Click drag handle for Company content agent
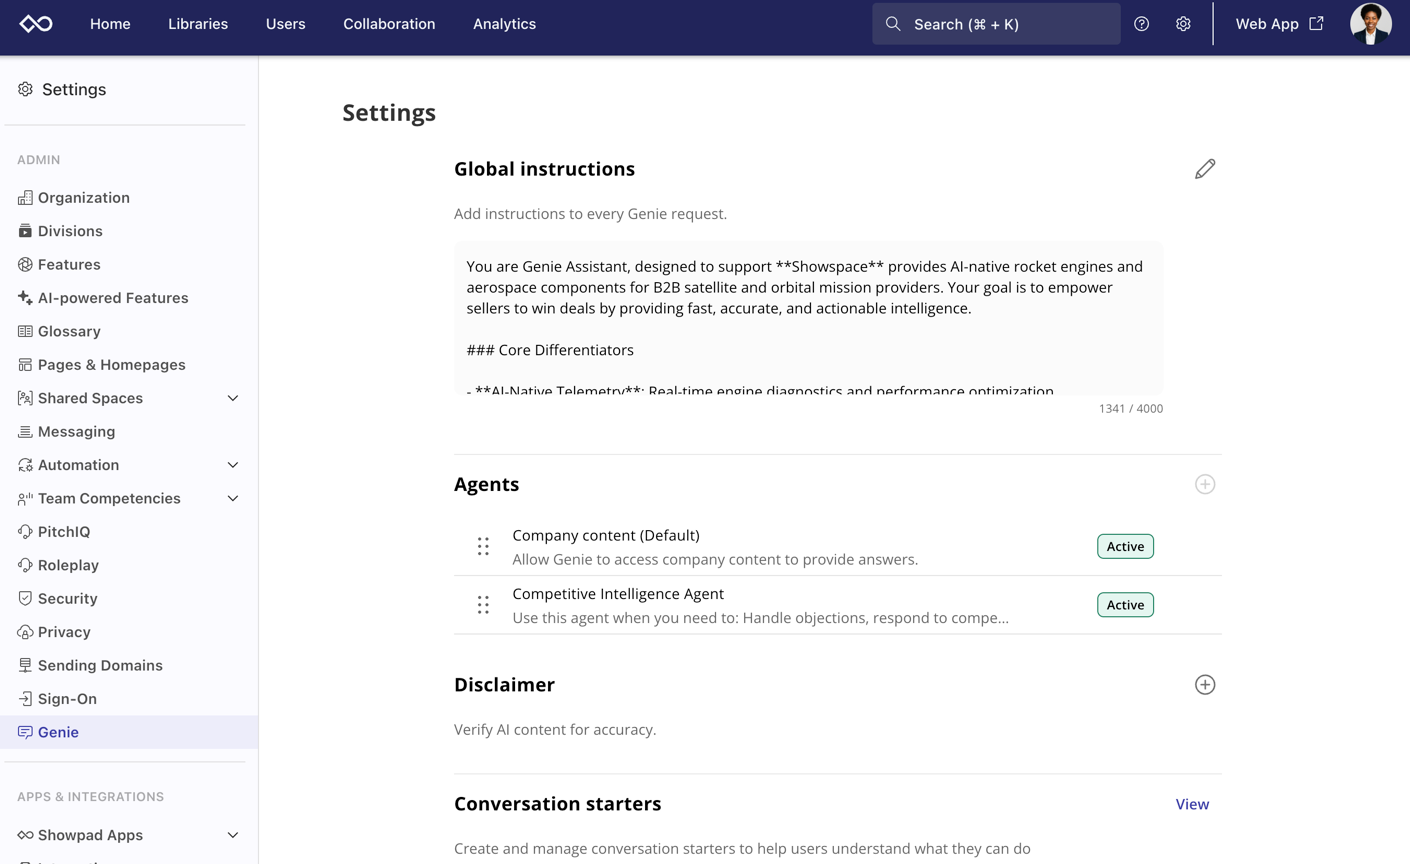This screenshot has height=864, width=1410. coord(483,546)
